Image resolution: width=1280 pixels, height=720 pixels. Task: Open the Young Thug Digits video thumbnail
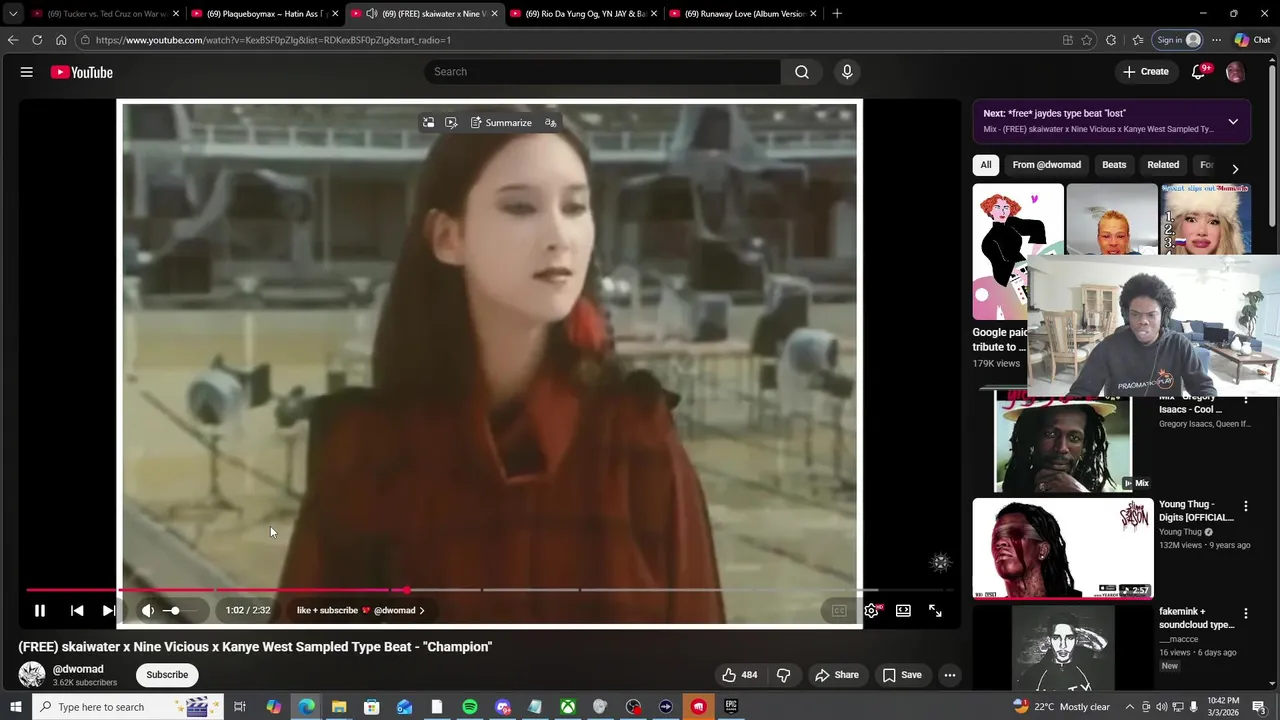coord(1063,548)
